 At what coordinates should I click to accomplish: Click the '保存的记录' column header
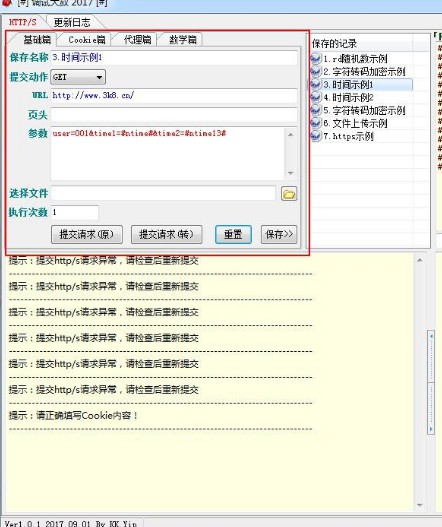pyautogui.click(x=361, y=43)
